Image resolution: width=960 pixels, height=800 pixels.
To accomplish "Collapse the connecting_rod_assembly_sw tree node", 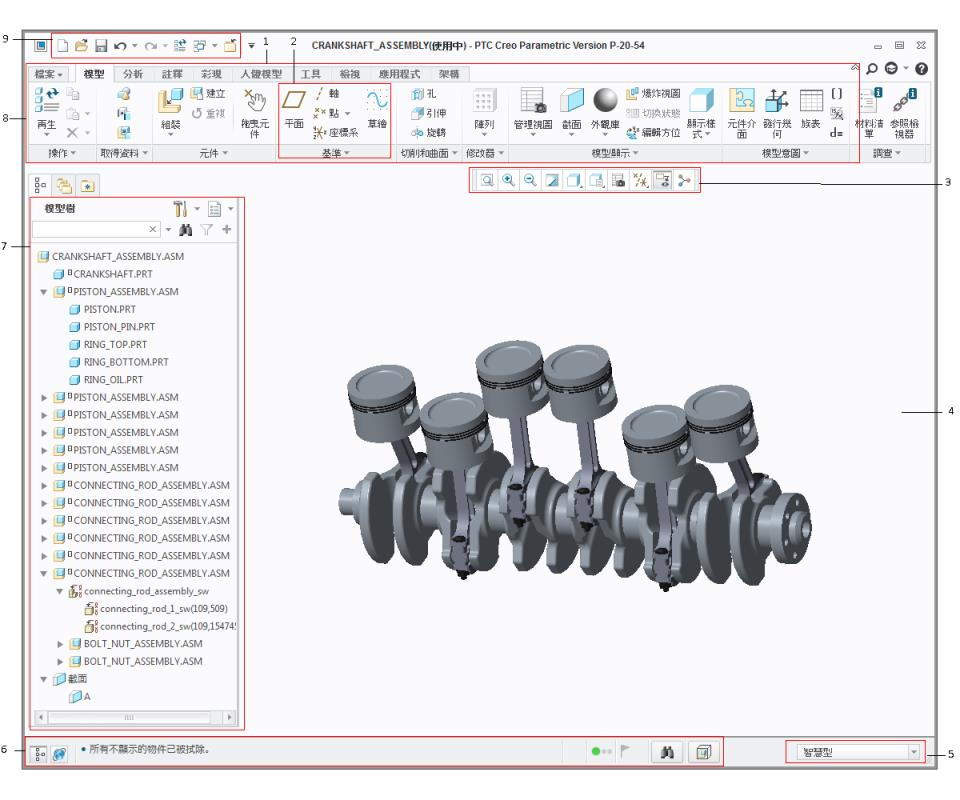I will [59, 591].
